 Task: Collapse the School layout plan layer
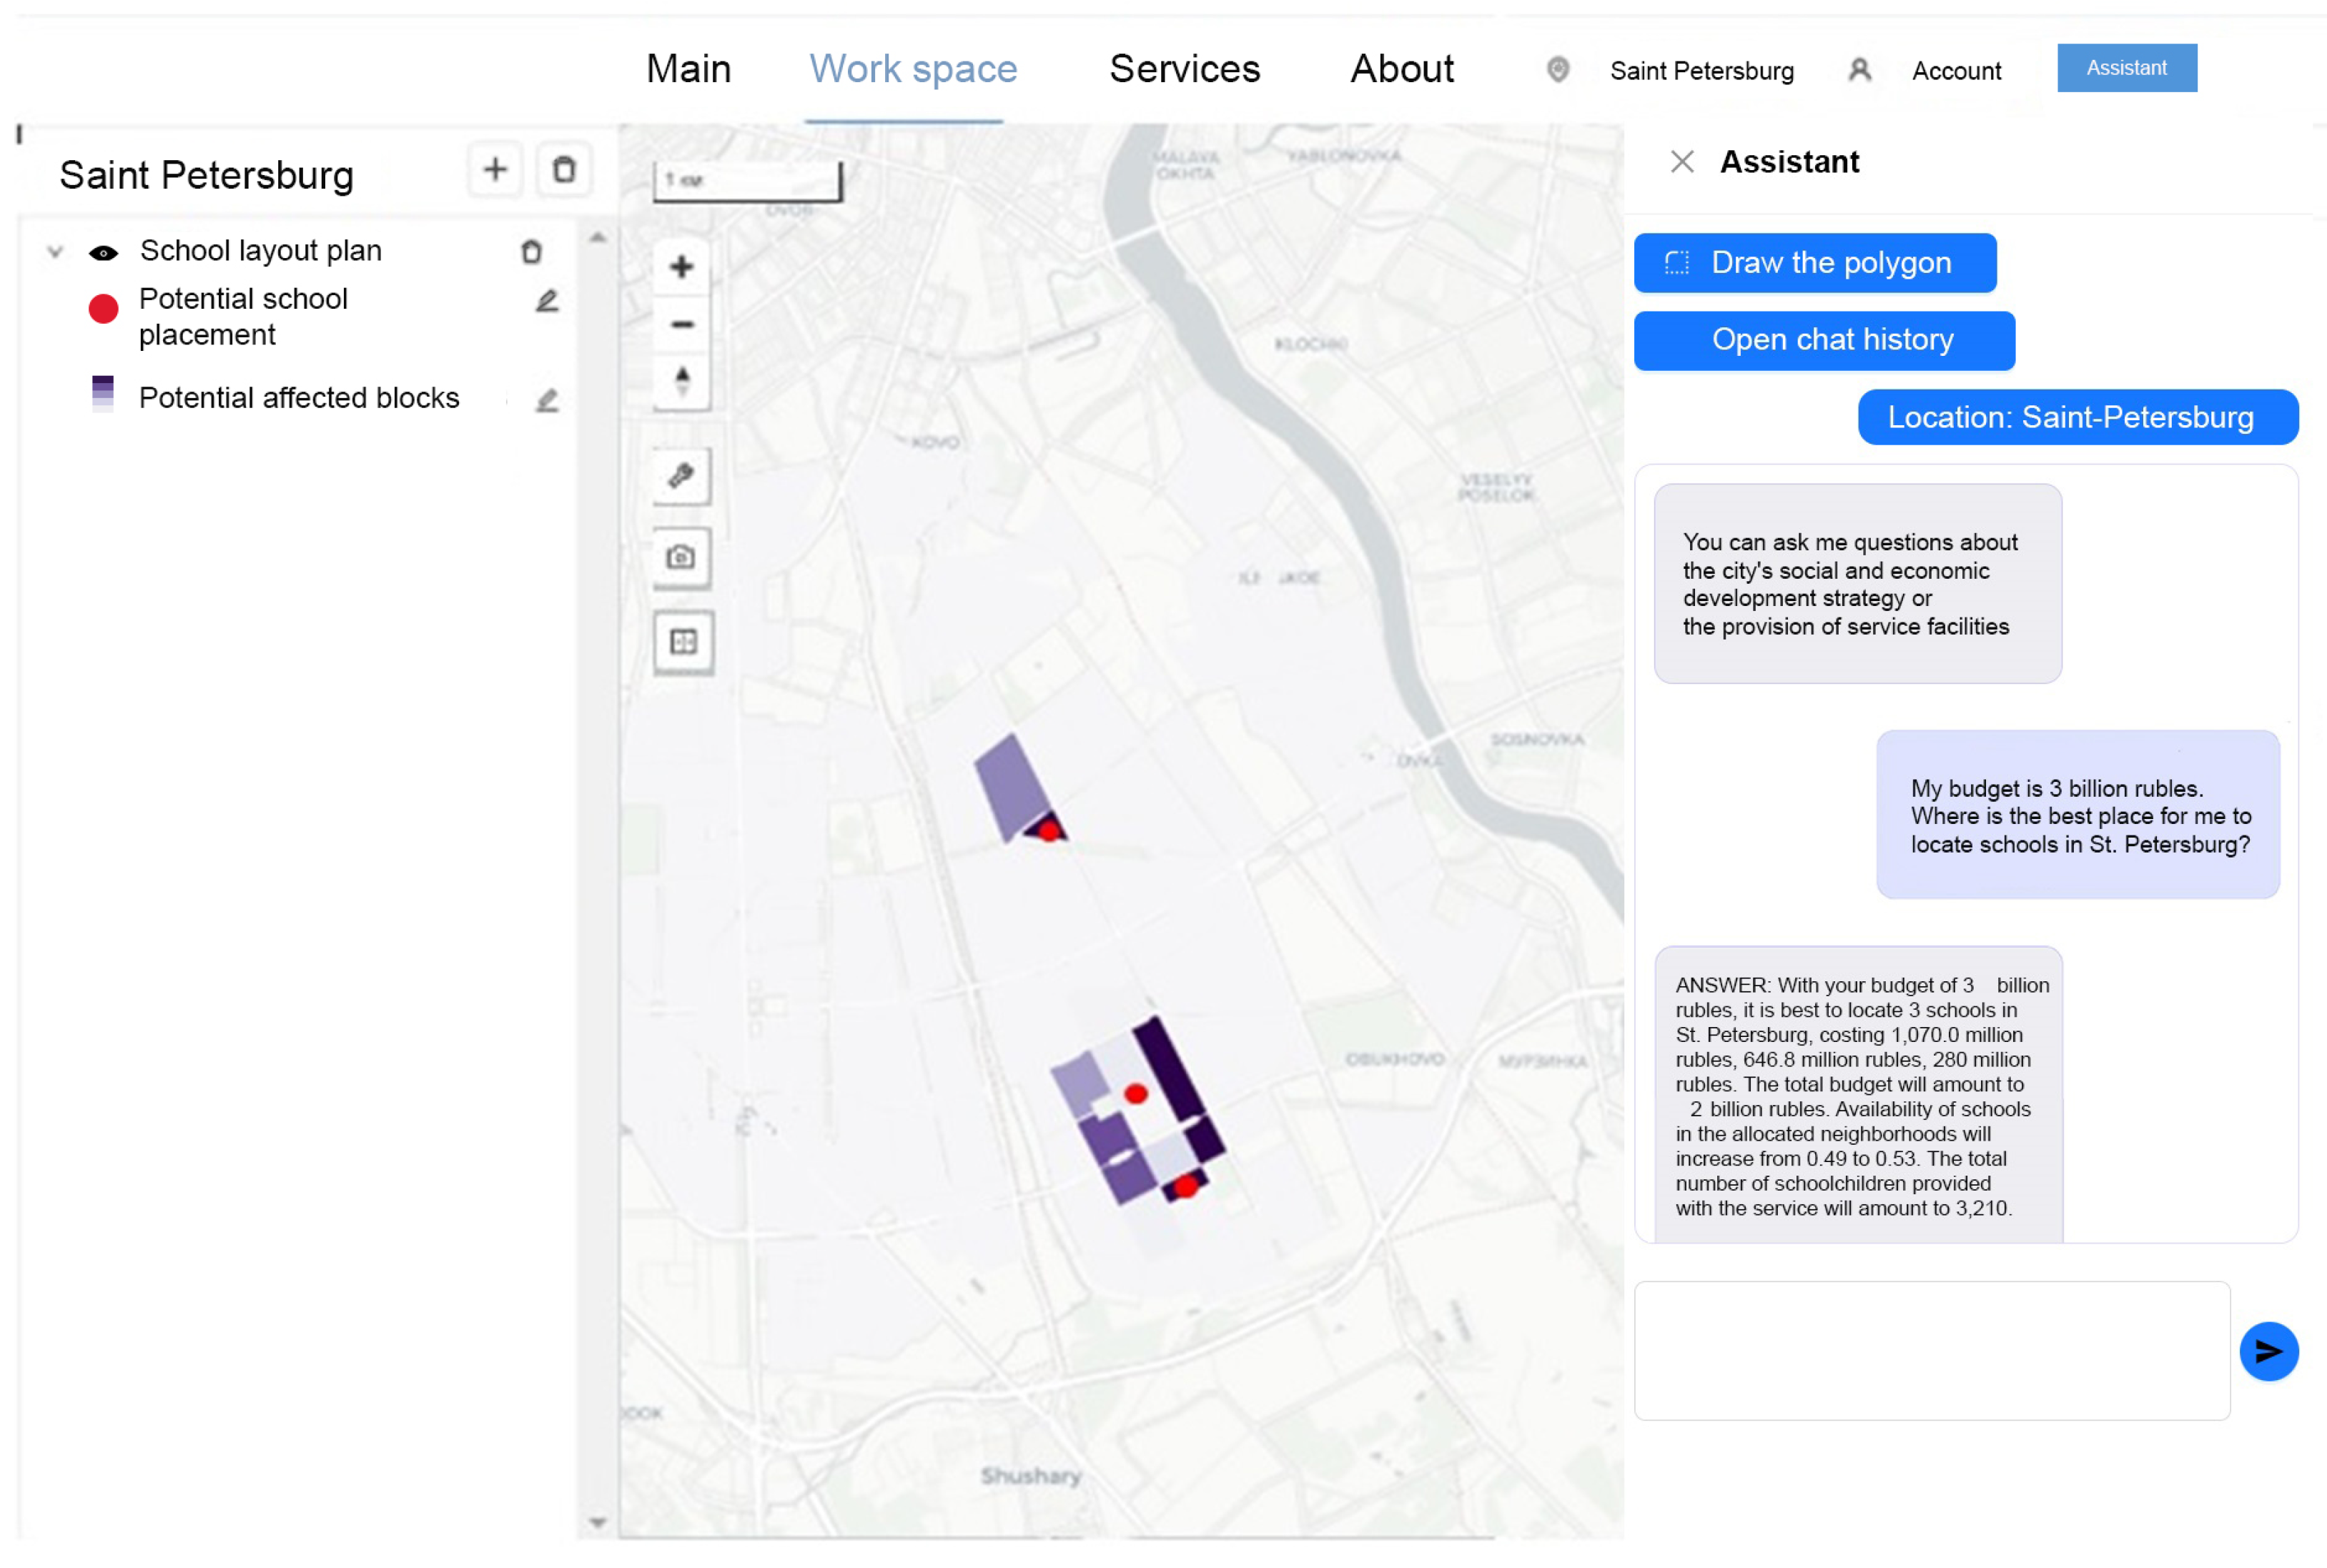[x=55, y=252]
